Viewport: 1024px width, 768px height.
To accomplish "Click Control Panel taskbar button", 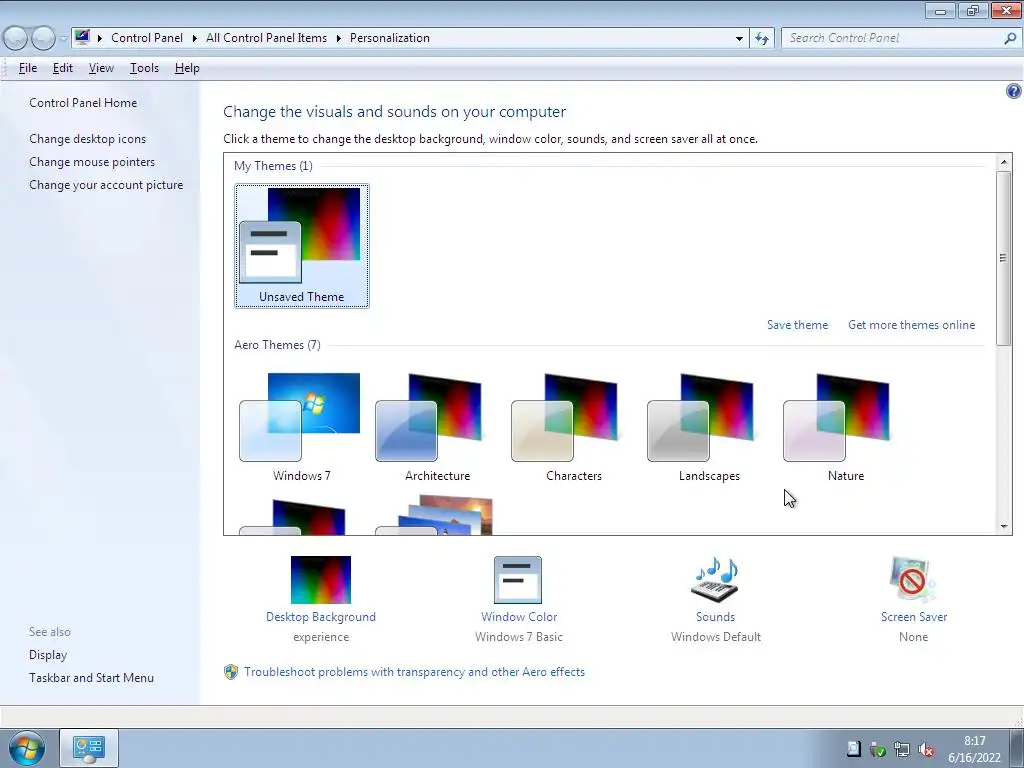I will point(89,748).
